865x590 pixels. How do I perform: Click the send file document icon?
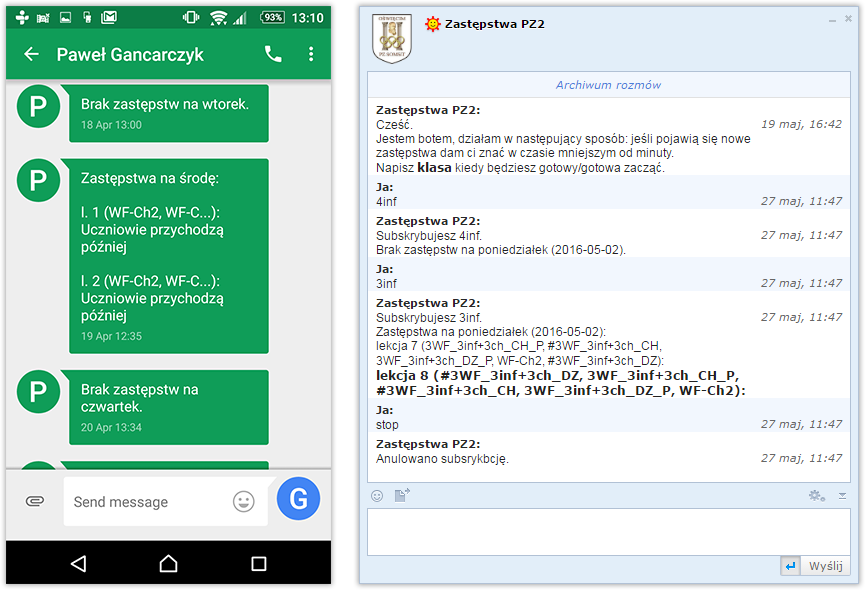pos(402,495)
